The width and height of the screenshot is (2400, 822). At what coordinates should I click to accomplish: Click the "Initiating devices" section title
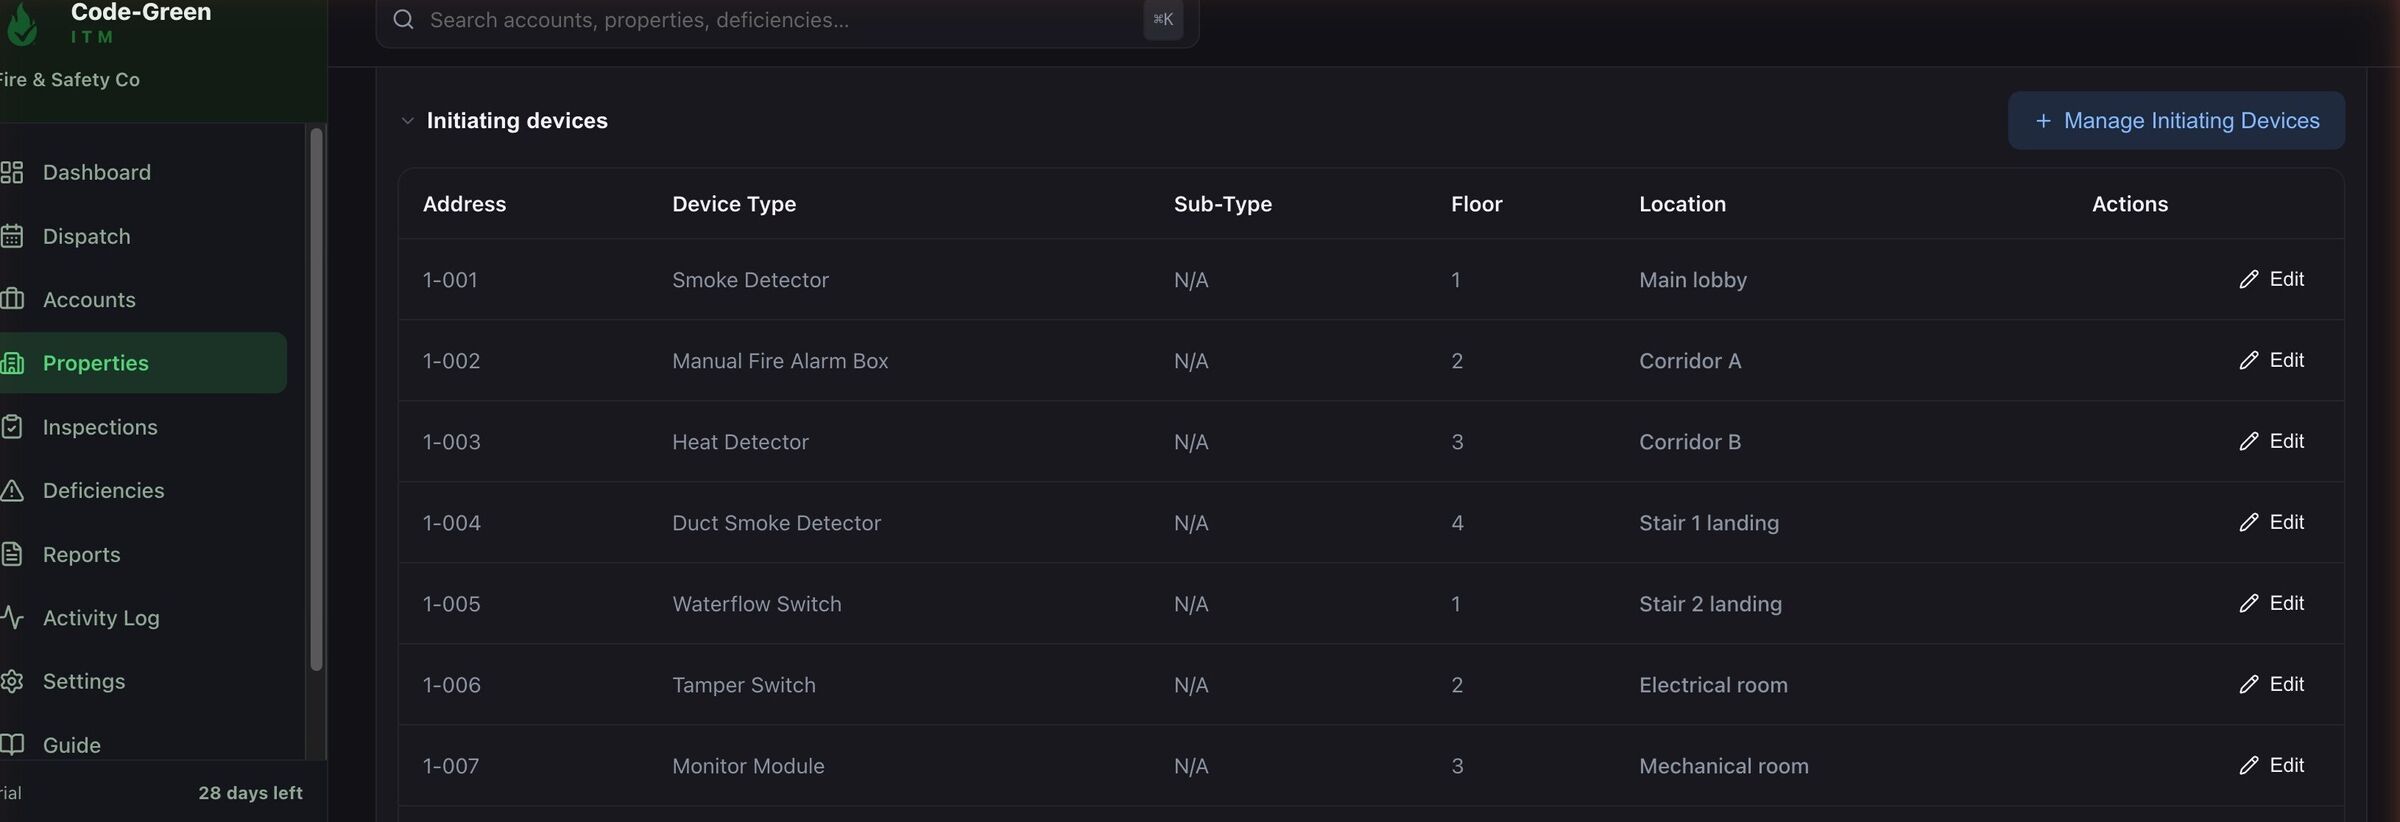(x=517, y=121)
